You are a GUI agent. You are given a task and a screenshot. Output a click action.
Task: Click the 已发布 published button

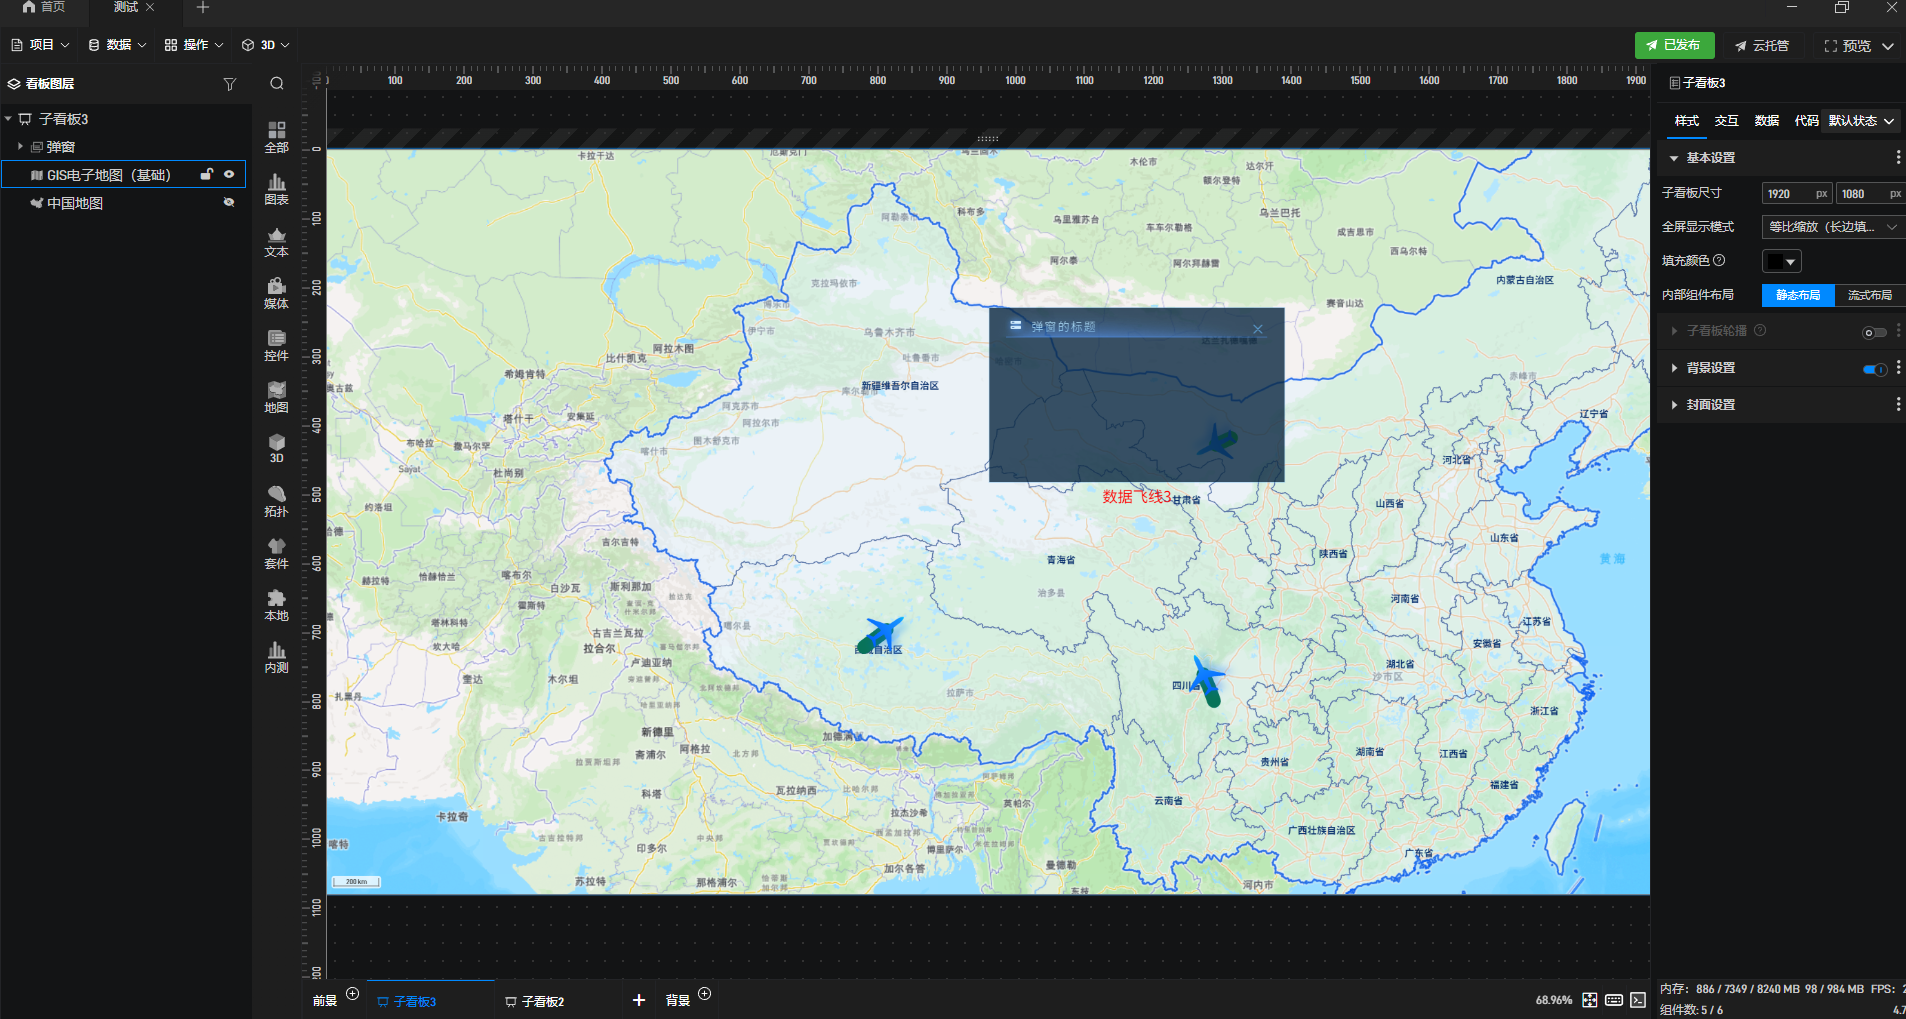pos(1674,45)
